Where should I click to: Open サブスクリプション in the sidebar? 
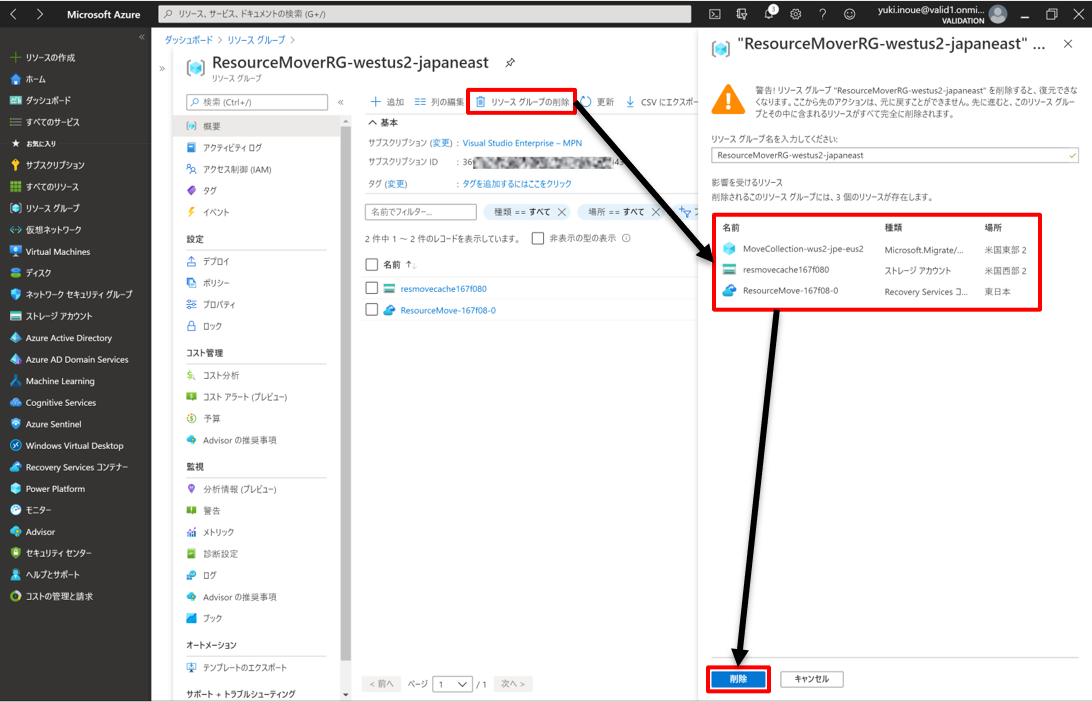[x=55, y=165]
